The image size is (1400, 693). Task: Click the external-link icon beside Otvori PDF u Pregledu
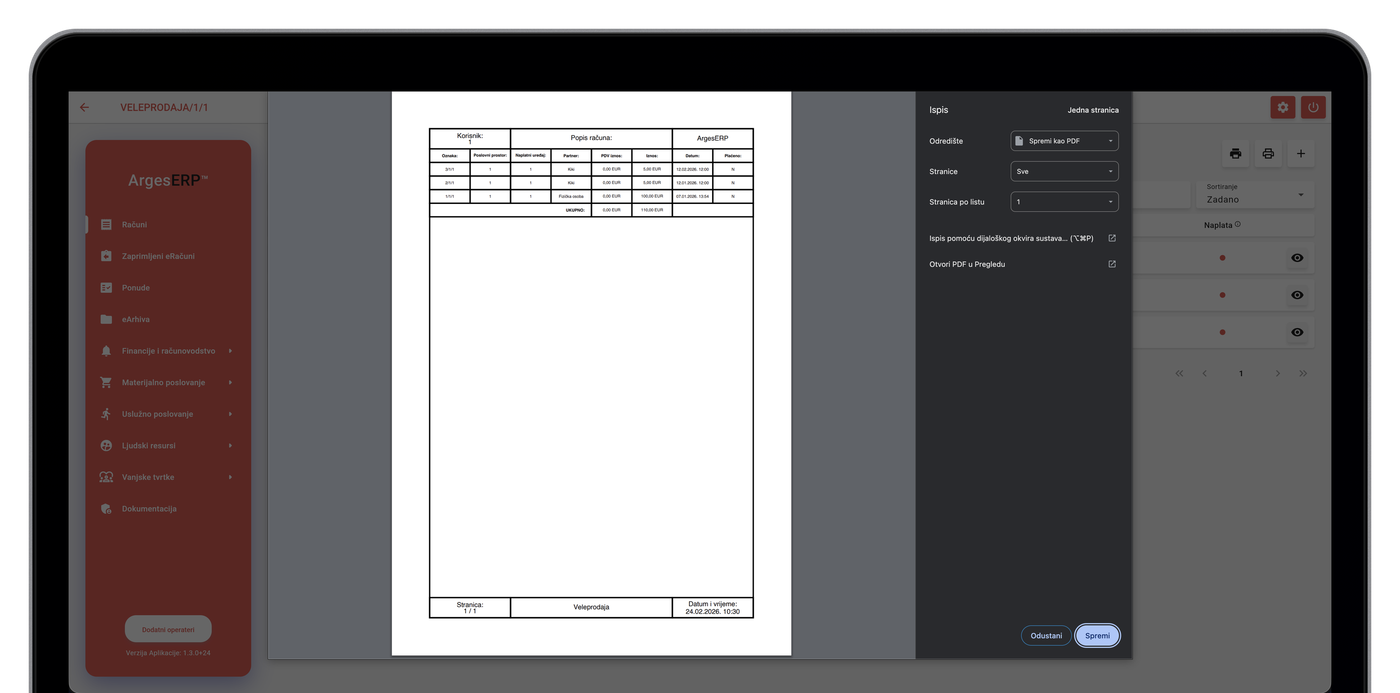(1112, 264)
